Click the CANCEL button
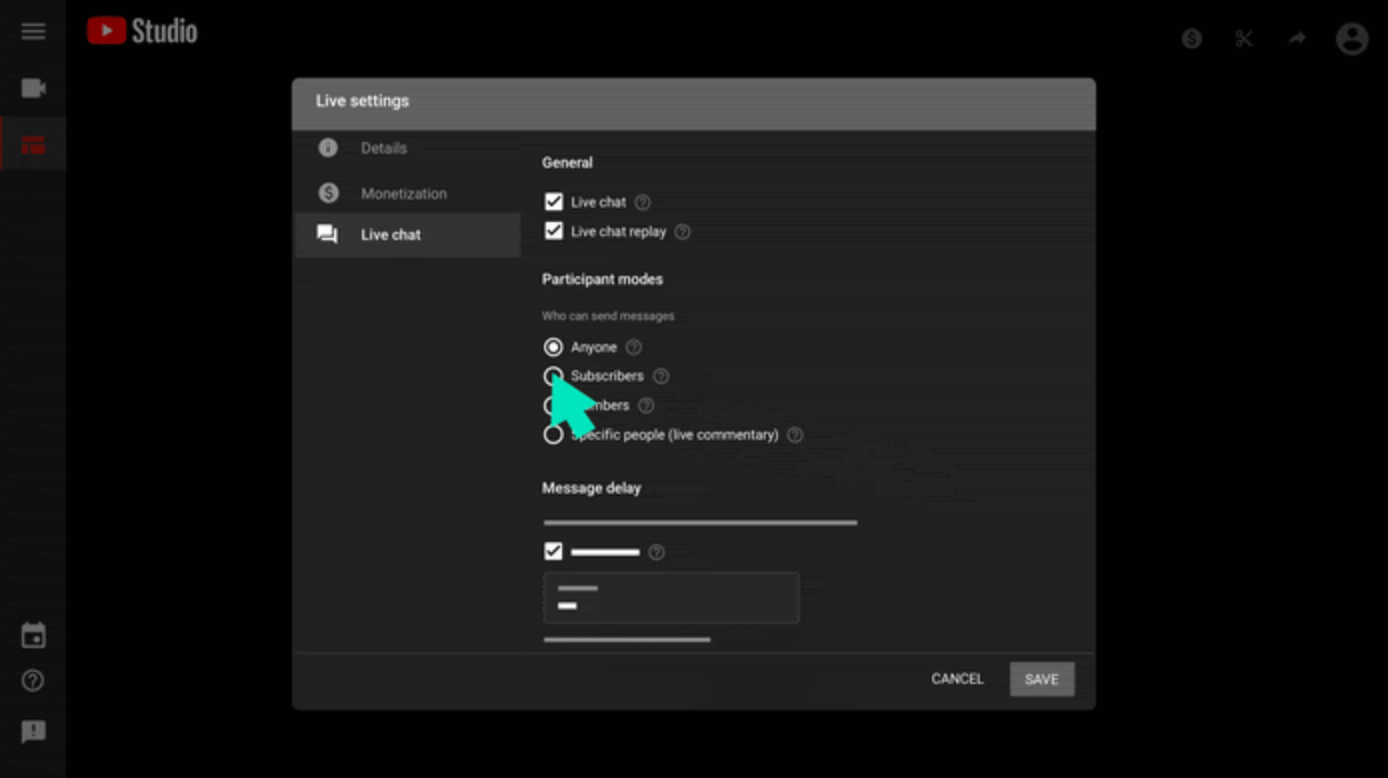 957,679
